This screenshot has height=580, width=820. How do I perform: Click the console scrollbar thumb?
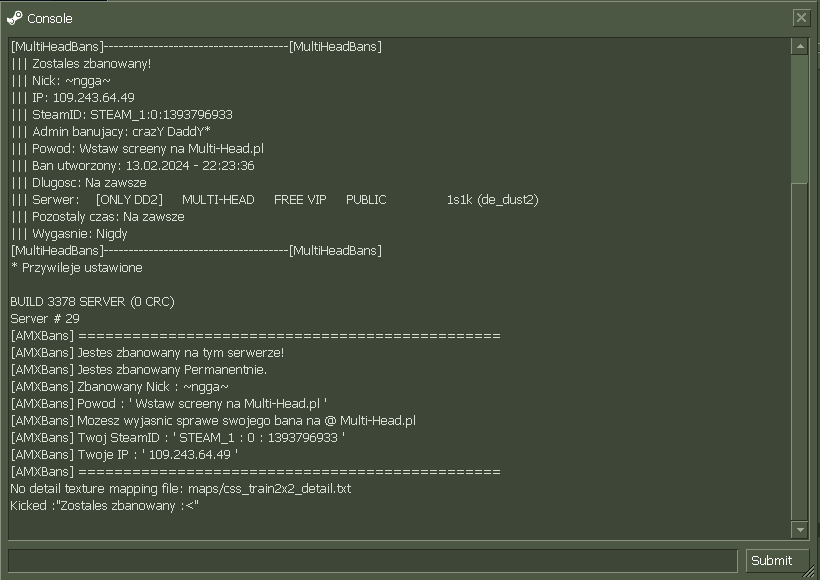click(x=799, y=118)
